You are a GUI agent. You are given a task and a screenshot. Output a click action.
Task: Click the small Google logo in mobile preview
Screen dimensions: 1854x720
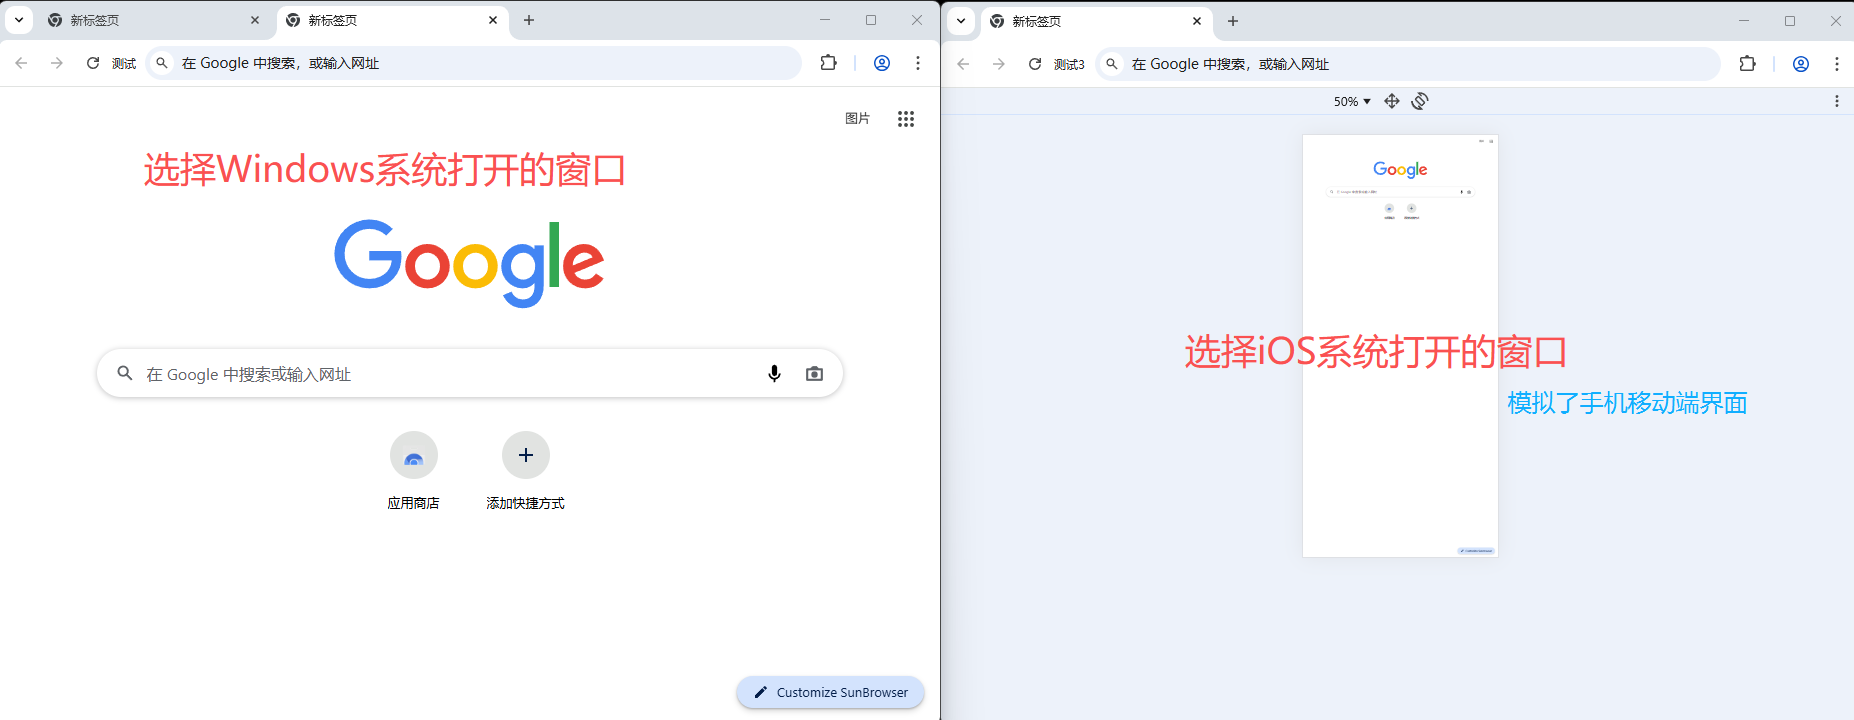(1400, 169)
